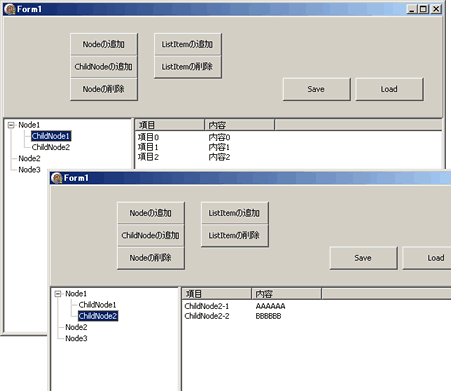Select Node3 in the front window tree
The width and height of the screenshot is (451, 391).
pyautogui.click(x=76, y=338)
